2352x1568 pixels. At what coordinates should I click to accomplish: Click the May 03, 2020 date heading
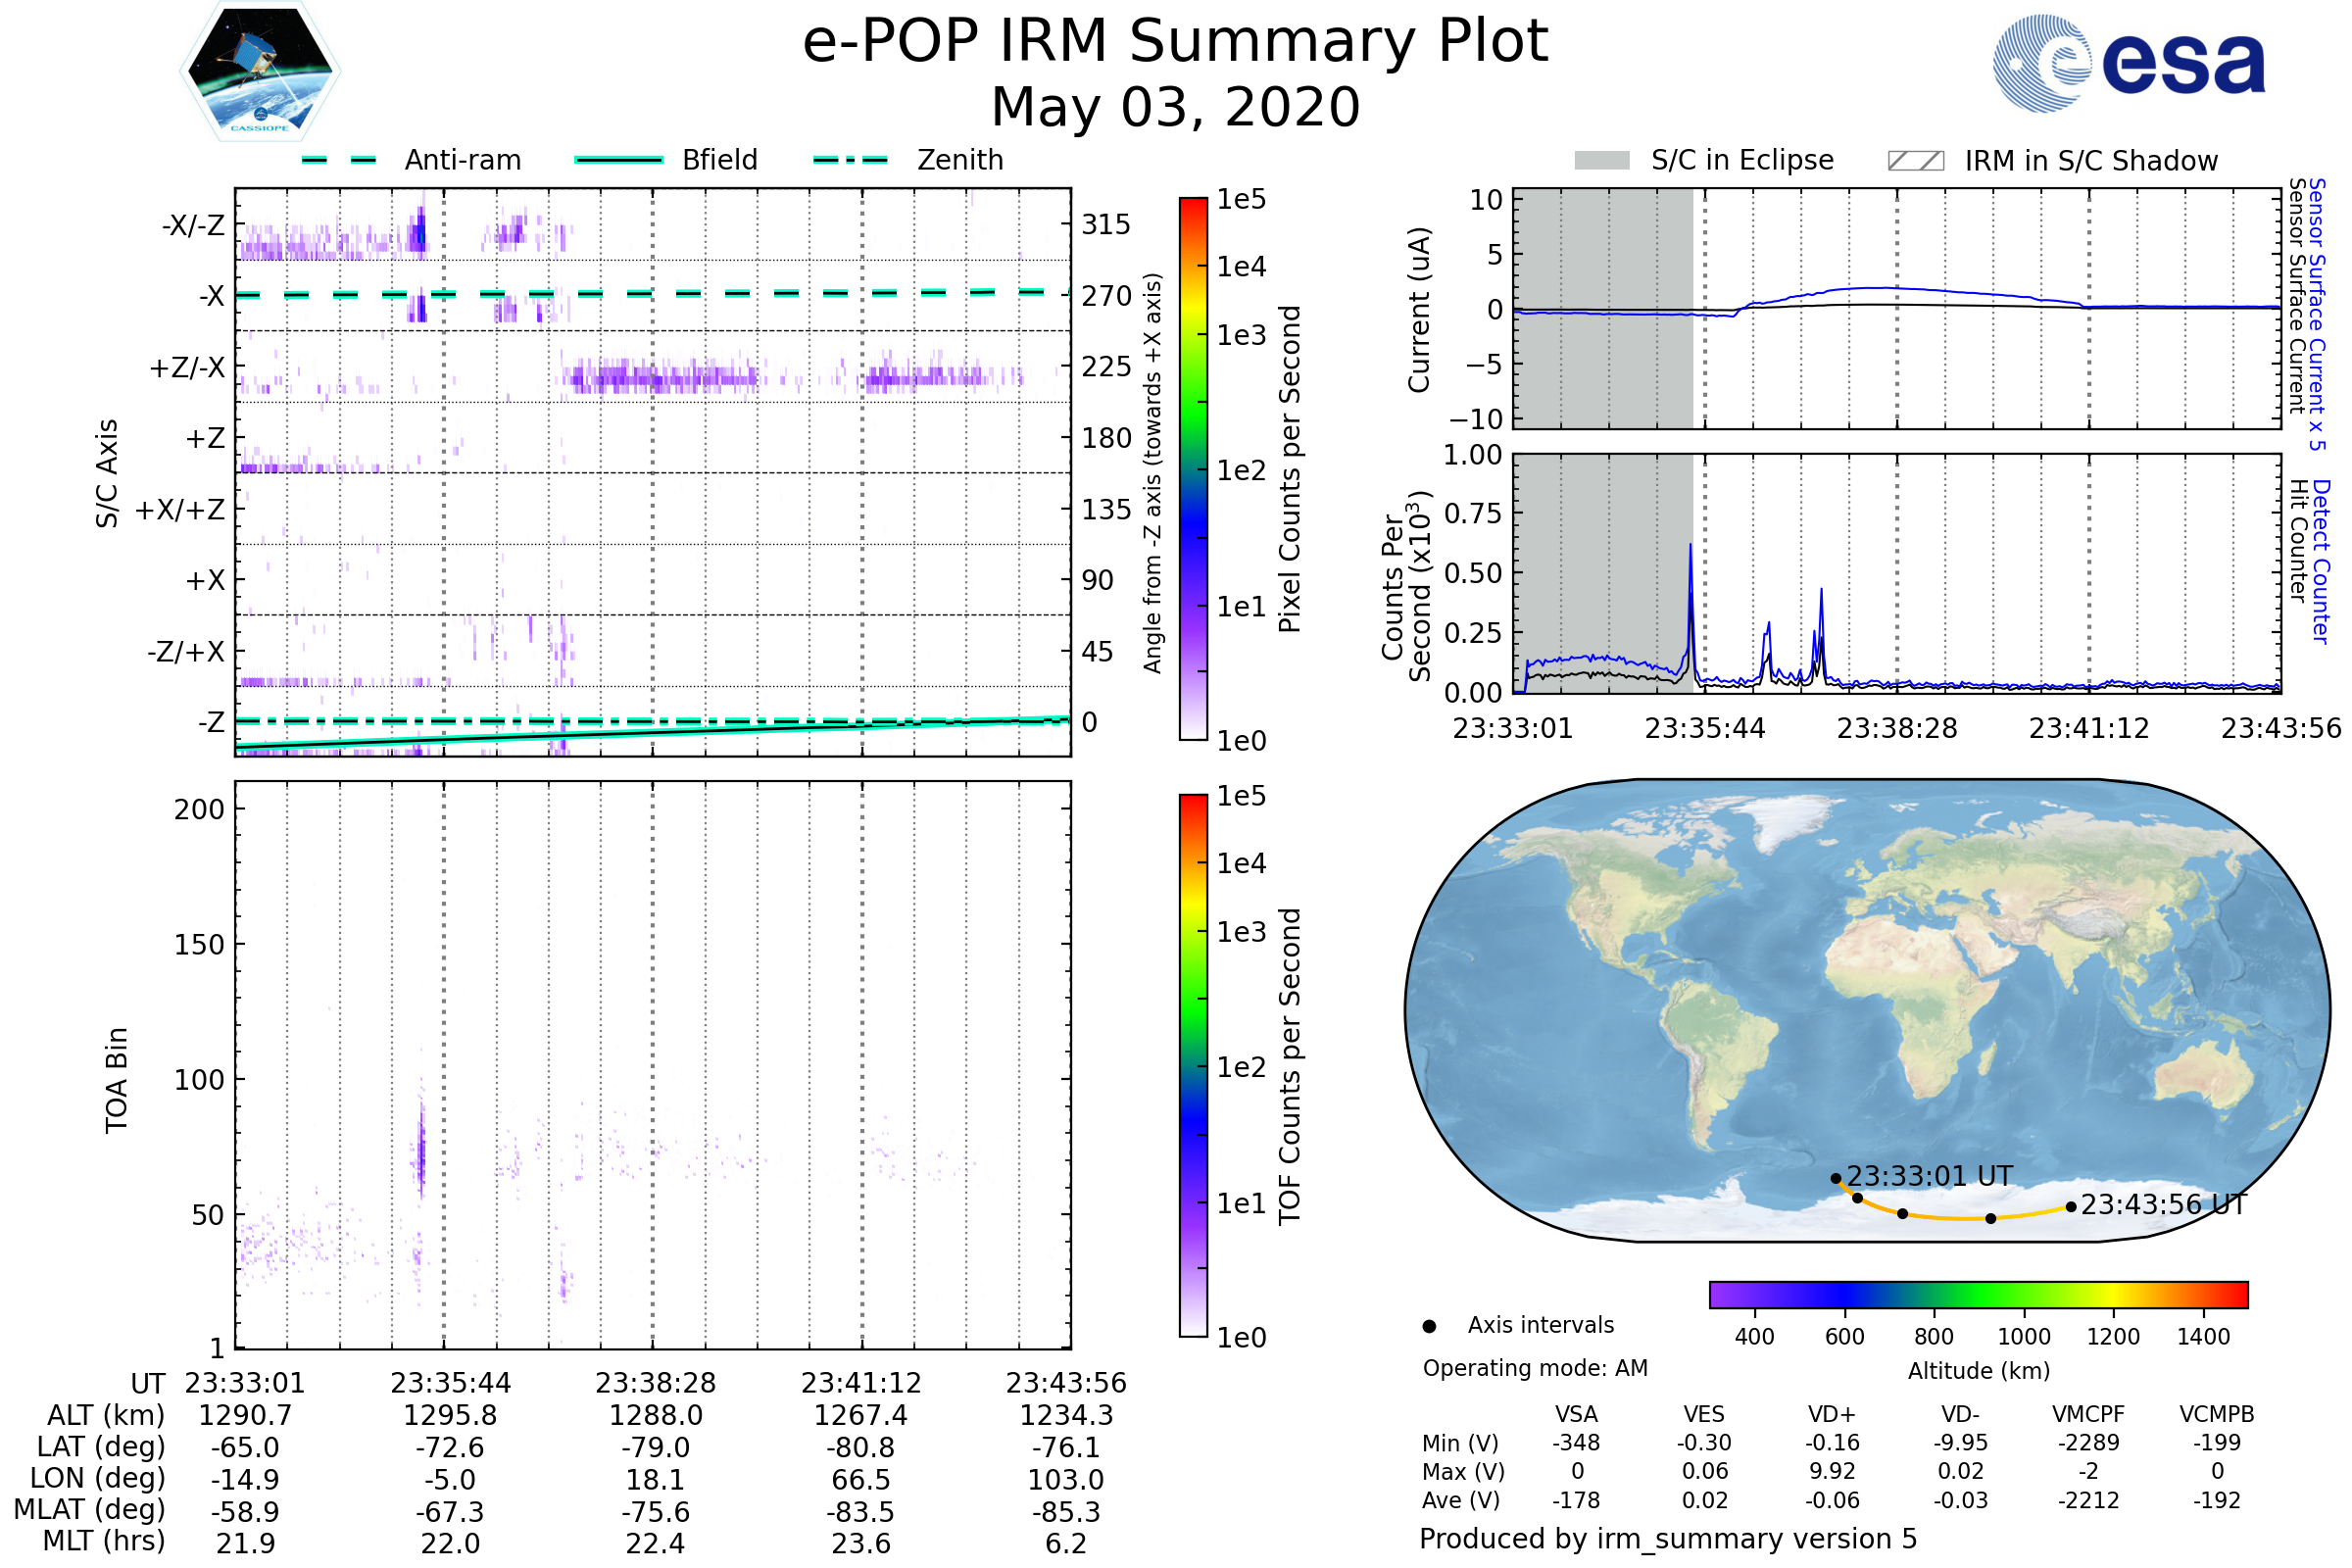[1175, 108]
